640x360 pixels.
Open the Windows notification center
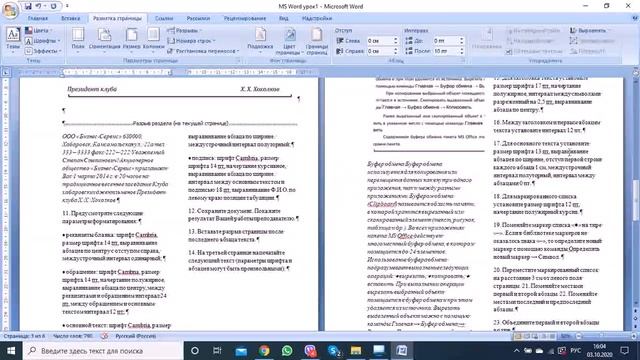[624, 351]
